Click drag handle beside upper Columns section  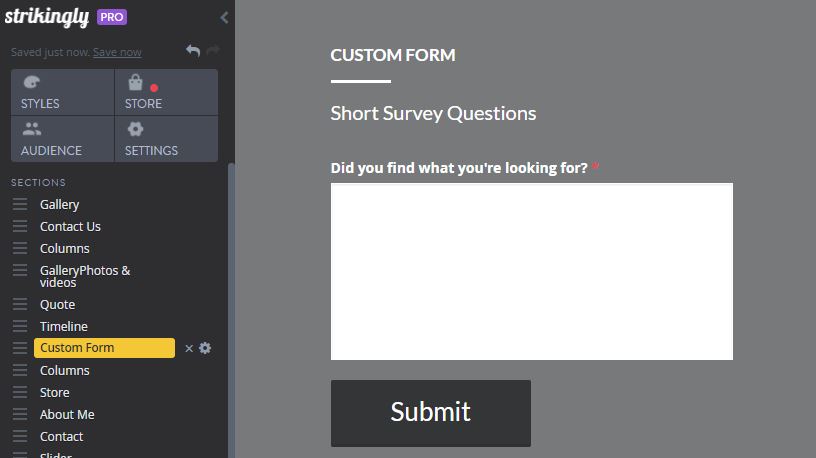pyautogui.click(x=20, y=248)
